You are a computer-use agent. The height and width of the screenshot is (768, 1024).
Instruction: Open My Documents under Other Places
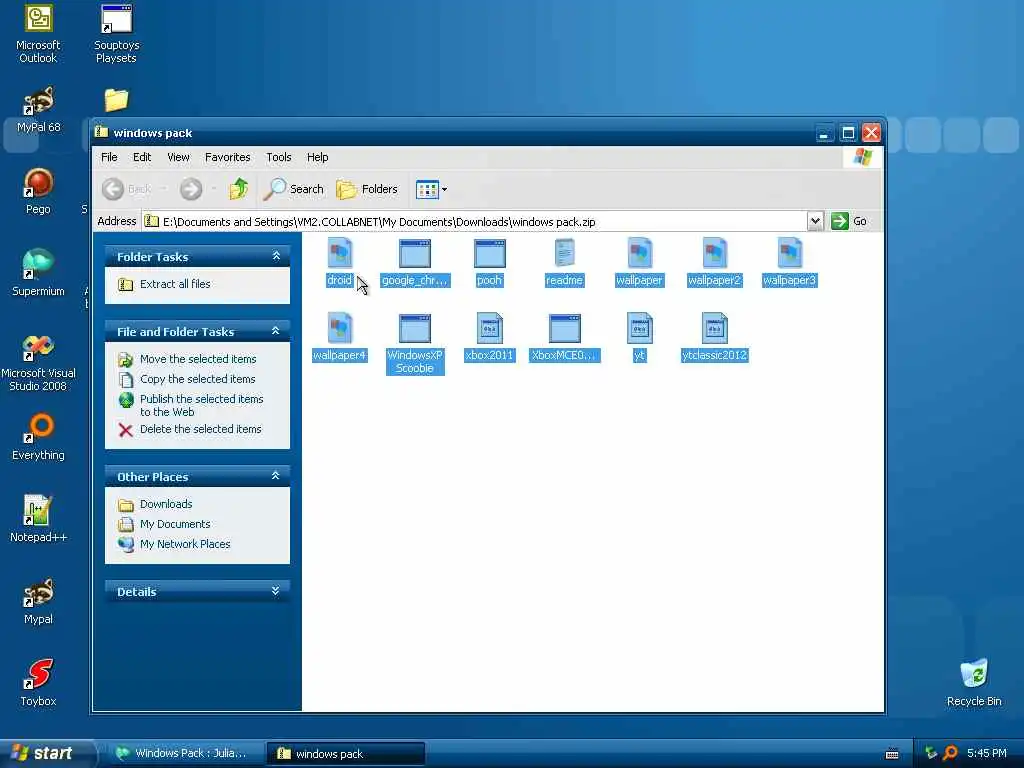[175, 524]
